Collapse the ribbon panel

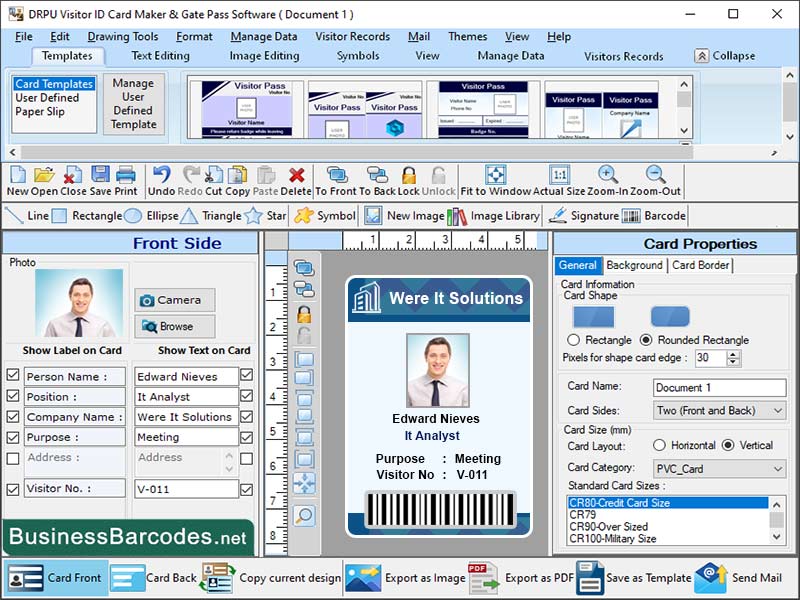pyautogui.click(x=724, y=56)
